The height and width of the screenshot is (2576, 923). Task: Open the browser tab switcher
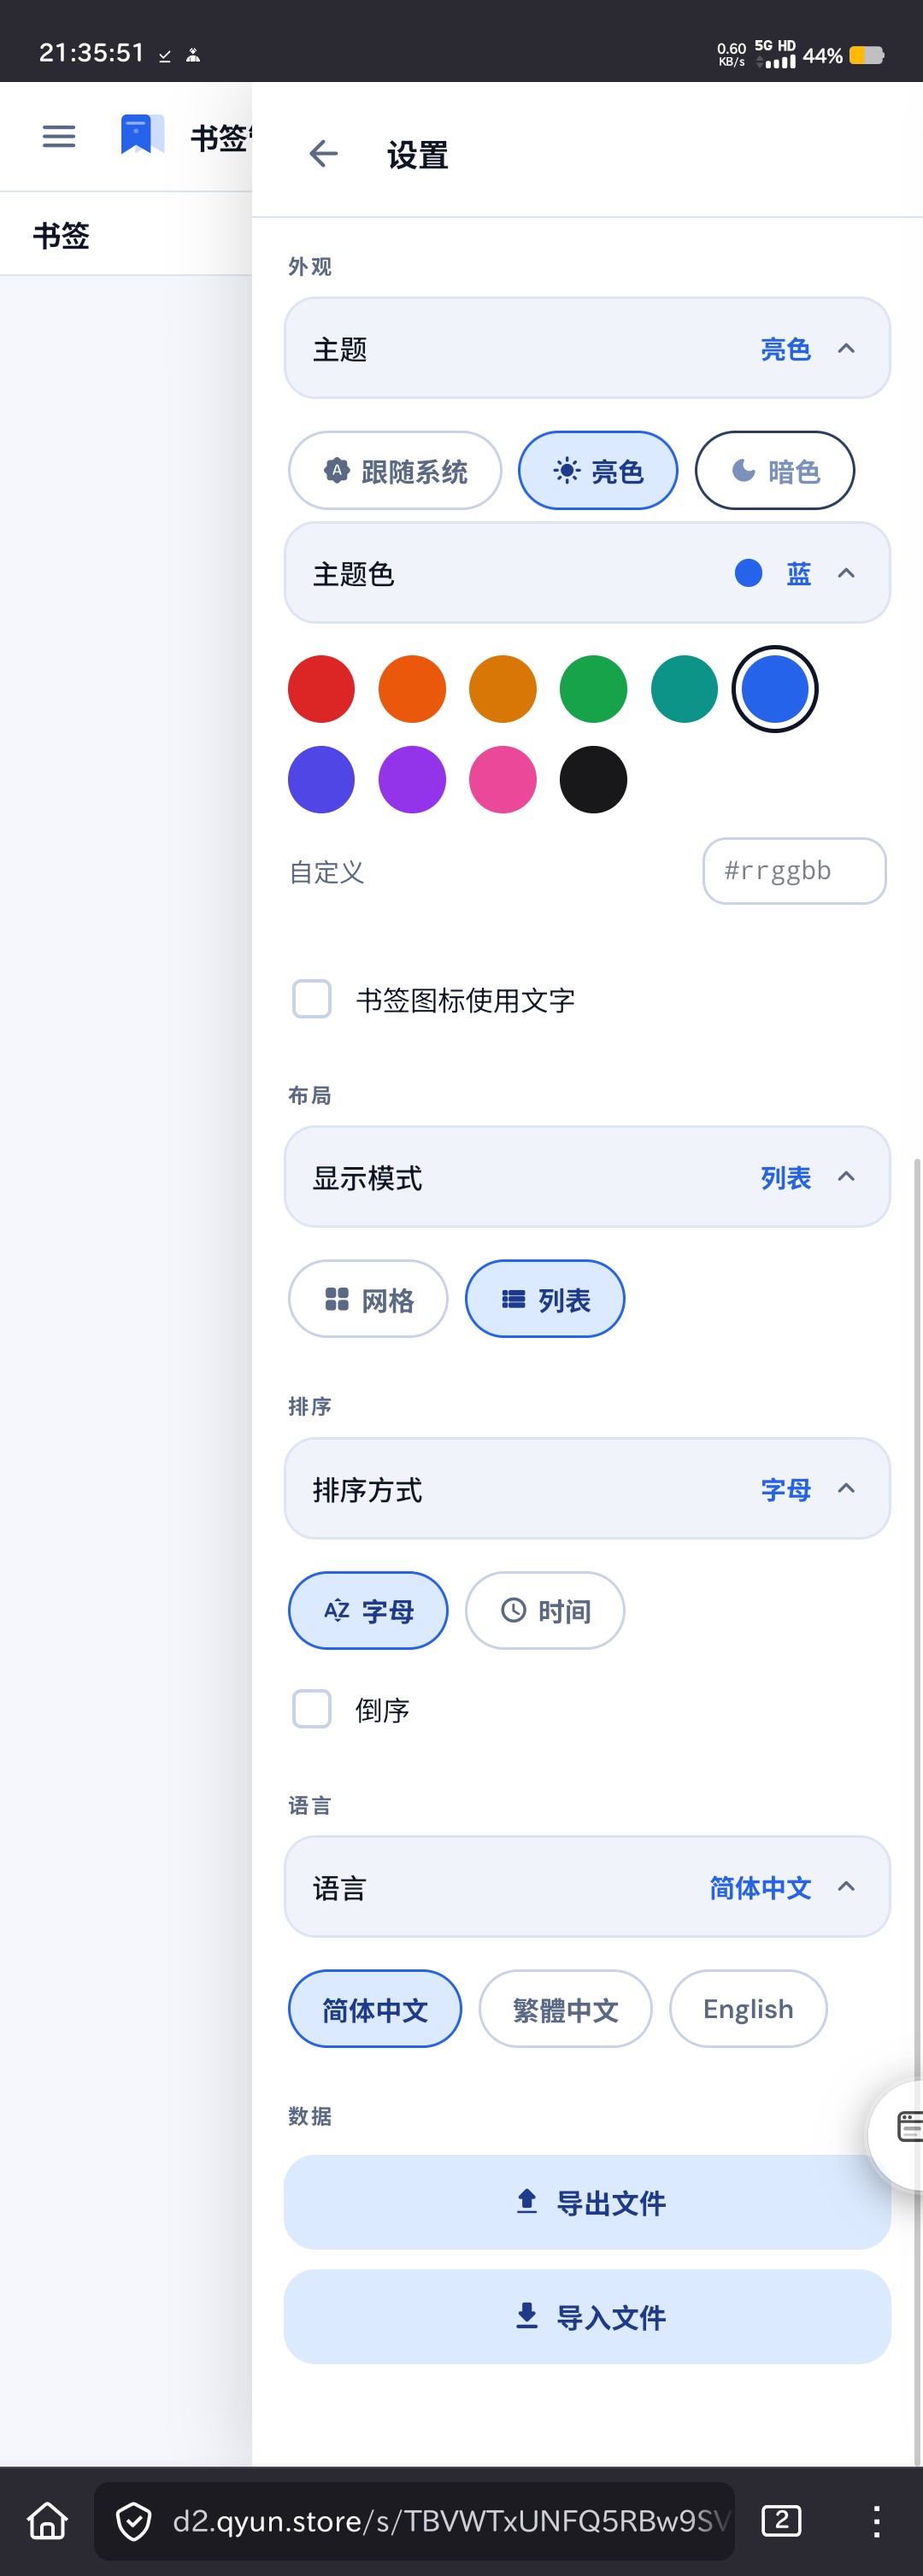[781, 2520]
